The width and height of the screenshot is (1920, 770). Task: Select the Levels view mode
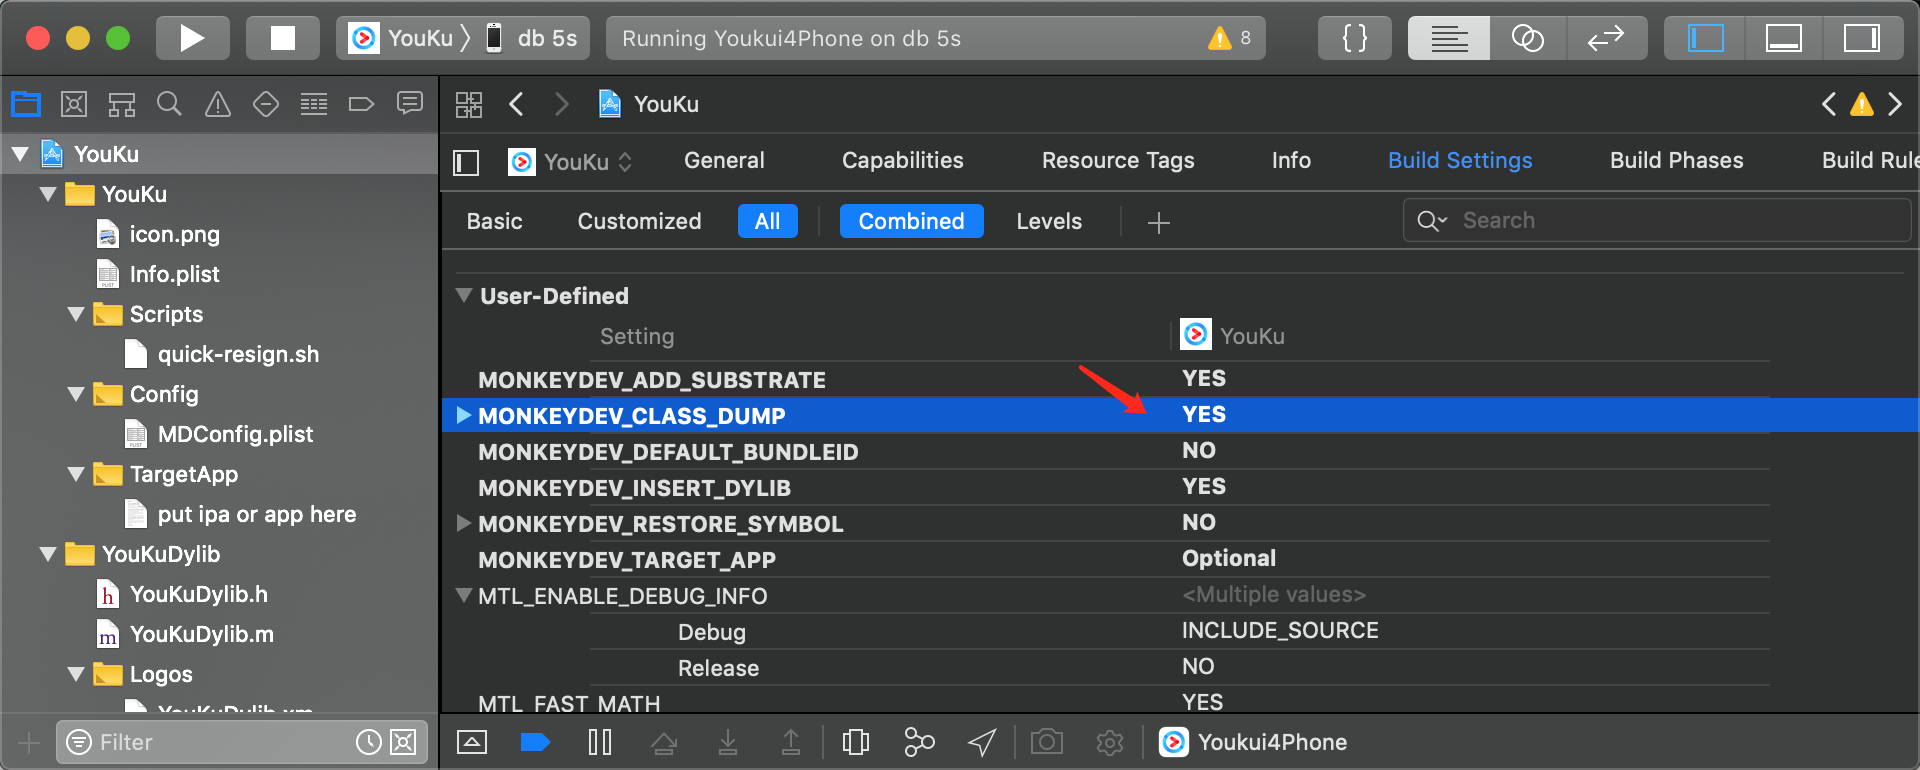click(1049, 221)
